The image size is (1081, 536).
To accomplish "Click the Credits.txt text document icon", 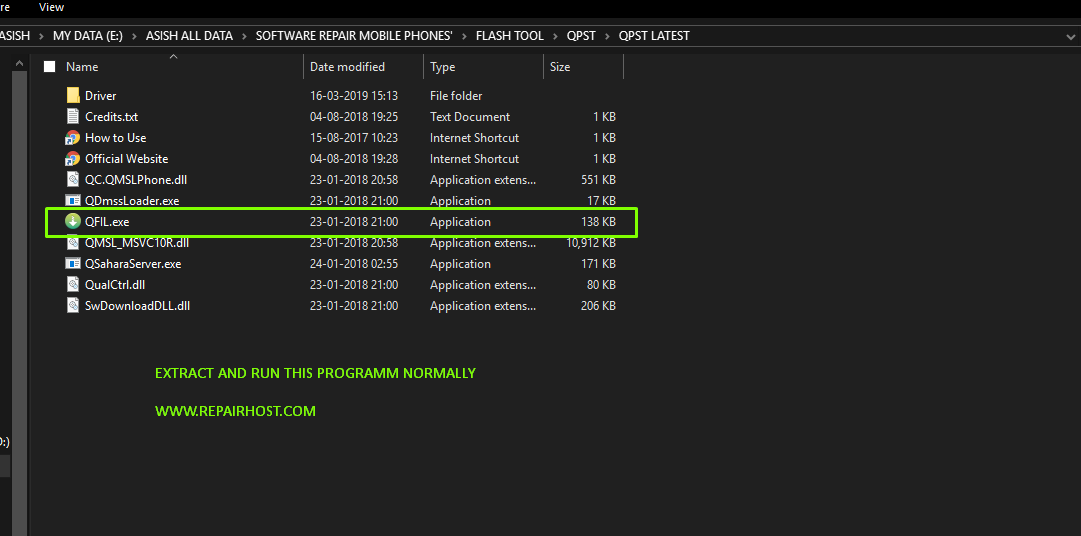I will click(73, 117).
